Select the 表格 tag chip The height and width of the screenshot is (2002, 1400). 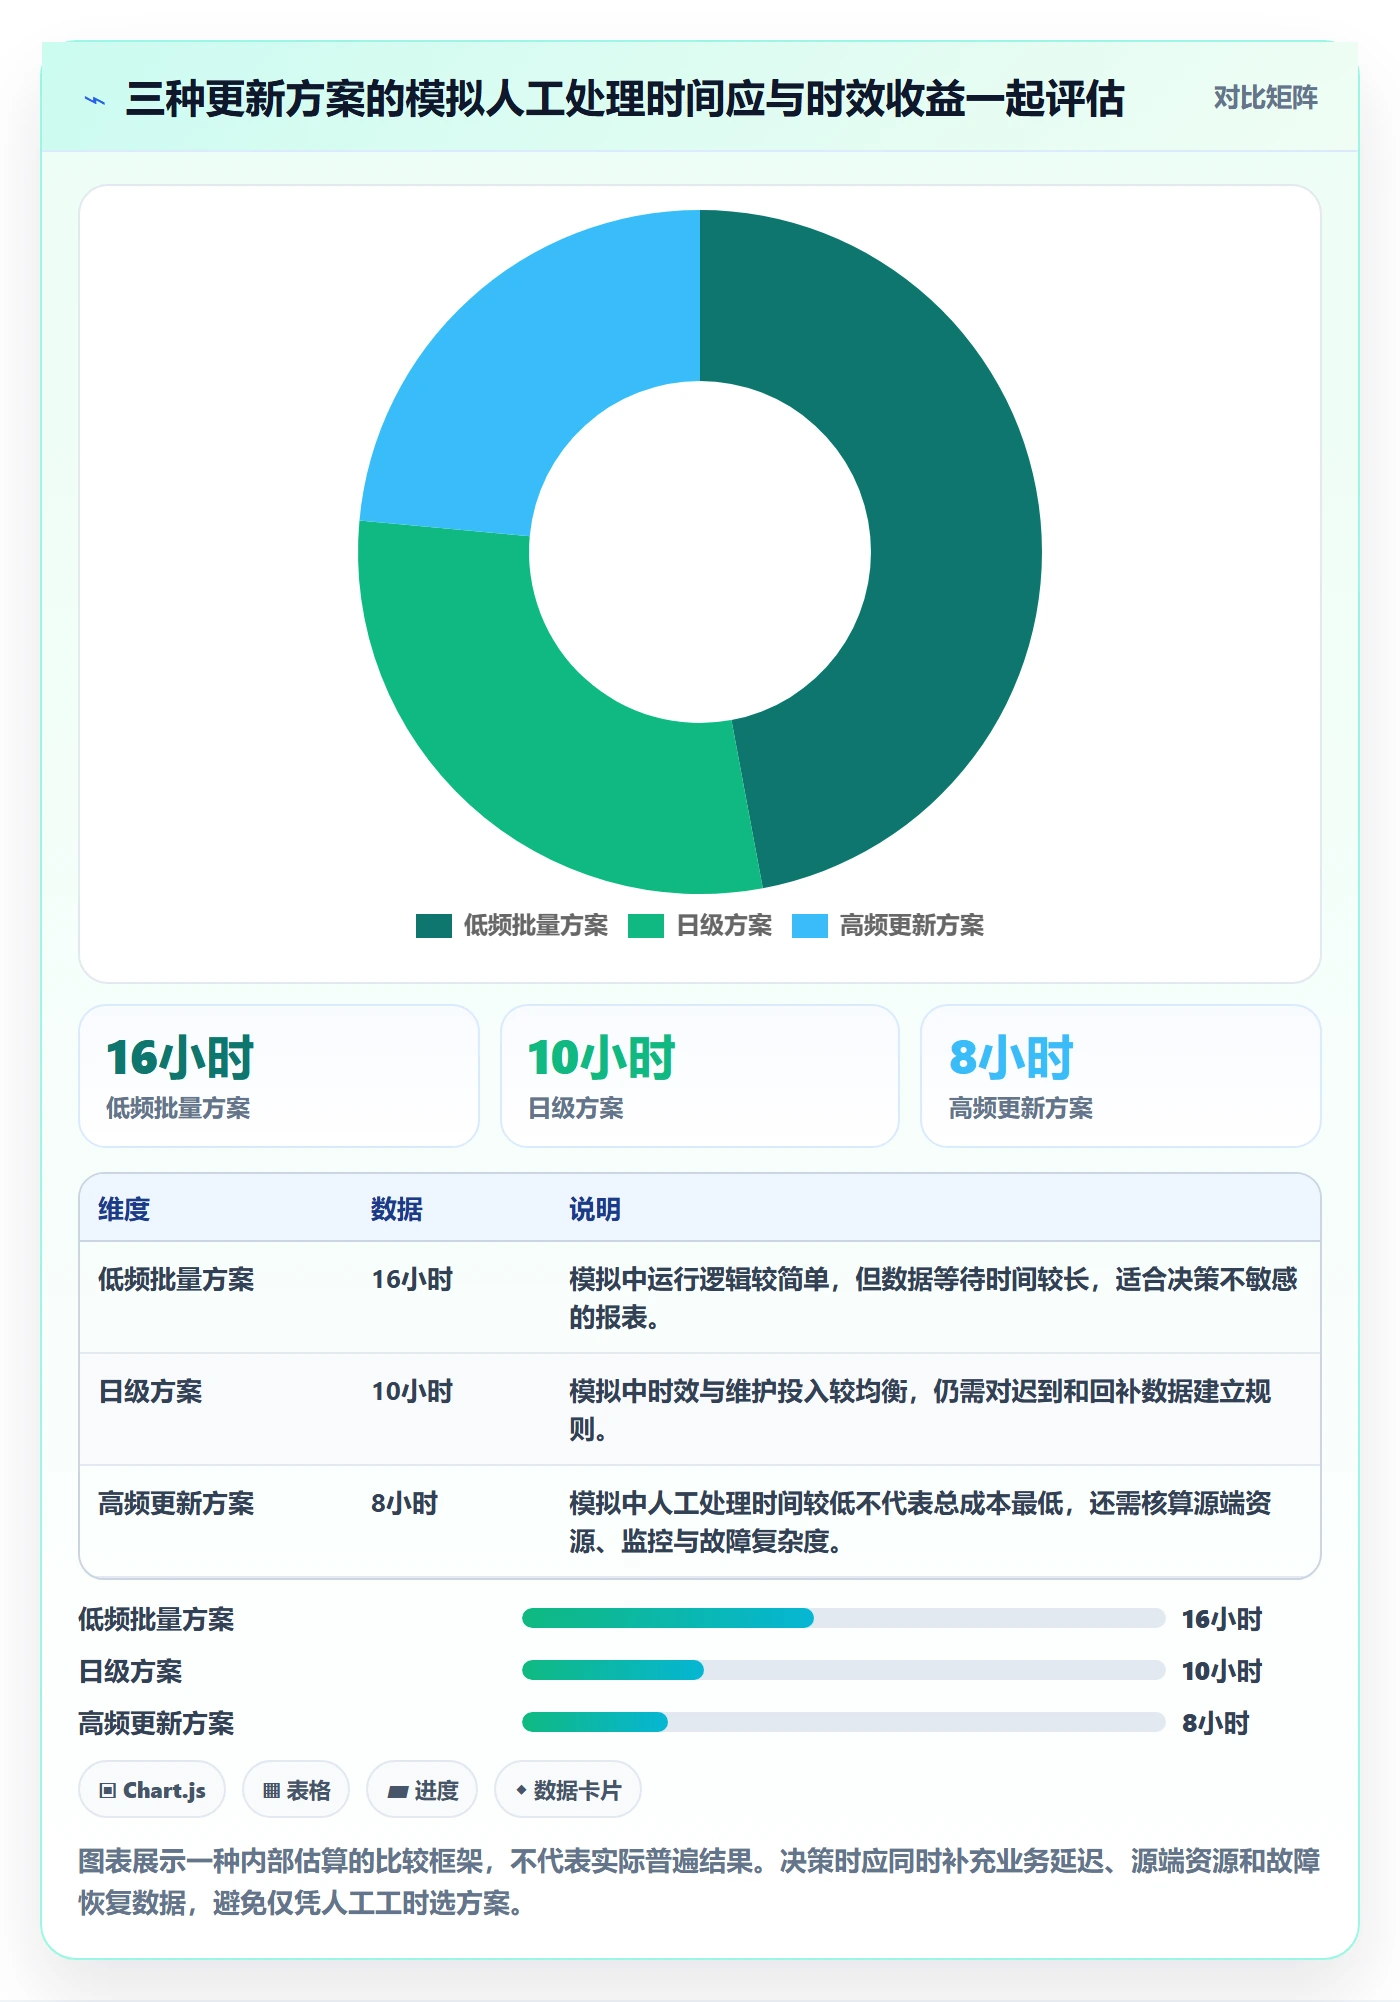pos(296,1790)
